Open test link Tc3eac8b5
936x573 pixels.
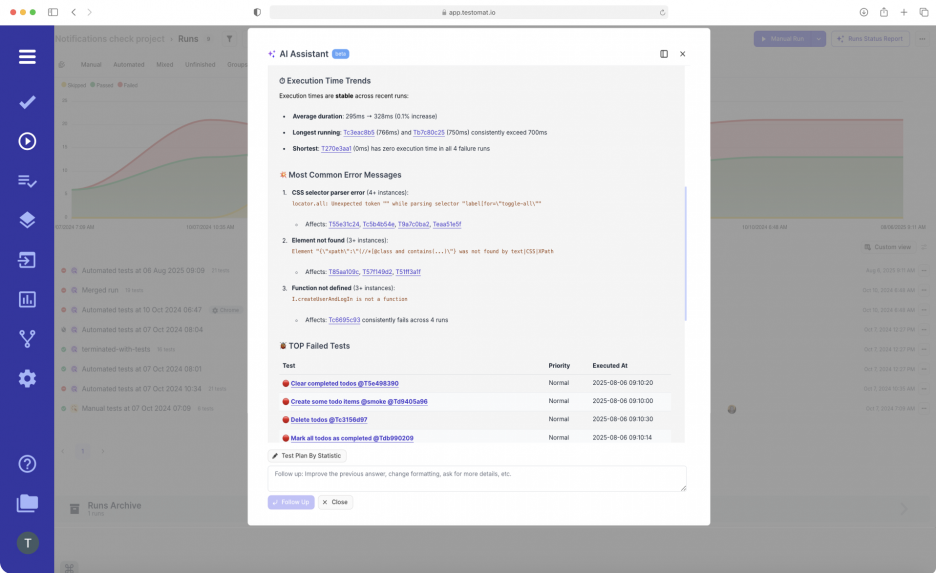pos(359,132)
